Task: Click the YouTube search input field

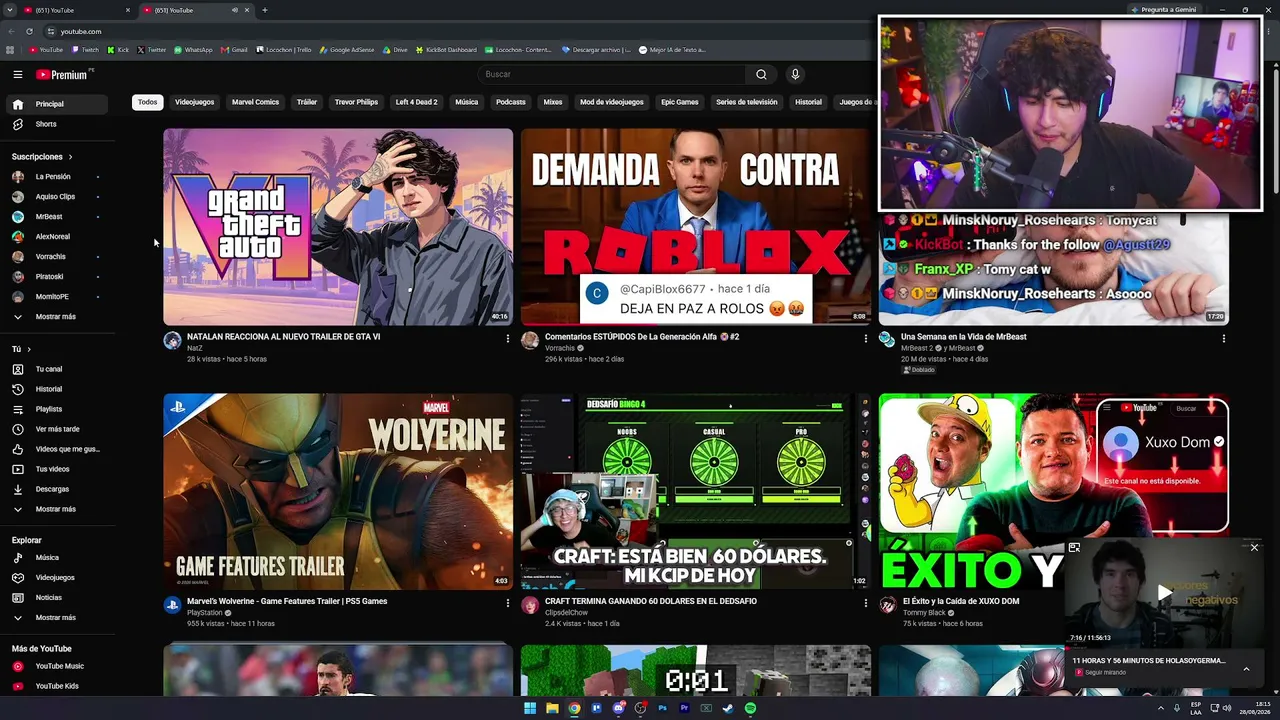Action: click(611, 74)
